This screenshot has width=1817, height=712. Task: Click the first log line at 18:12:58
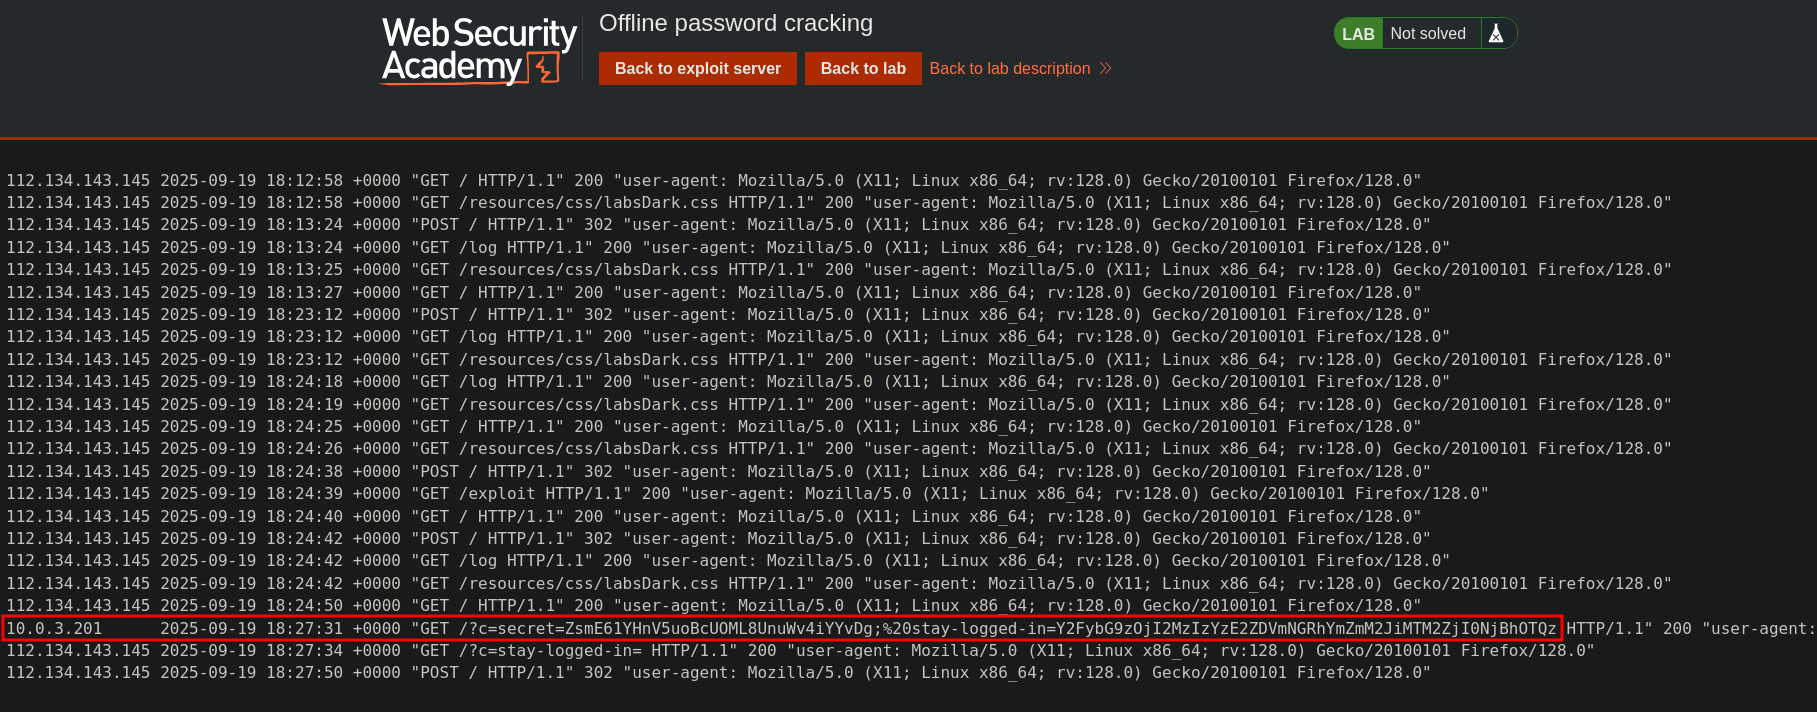[x=713, y=180]
